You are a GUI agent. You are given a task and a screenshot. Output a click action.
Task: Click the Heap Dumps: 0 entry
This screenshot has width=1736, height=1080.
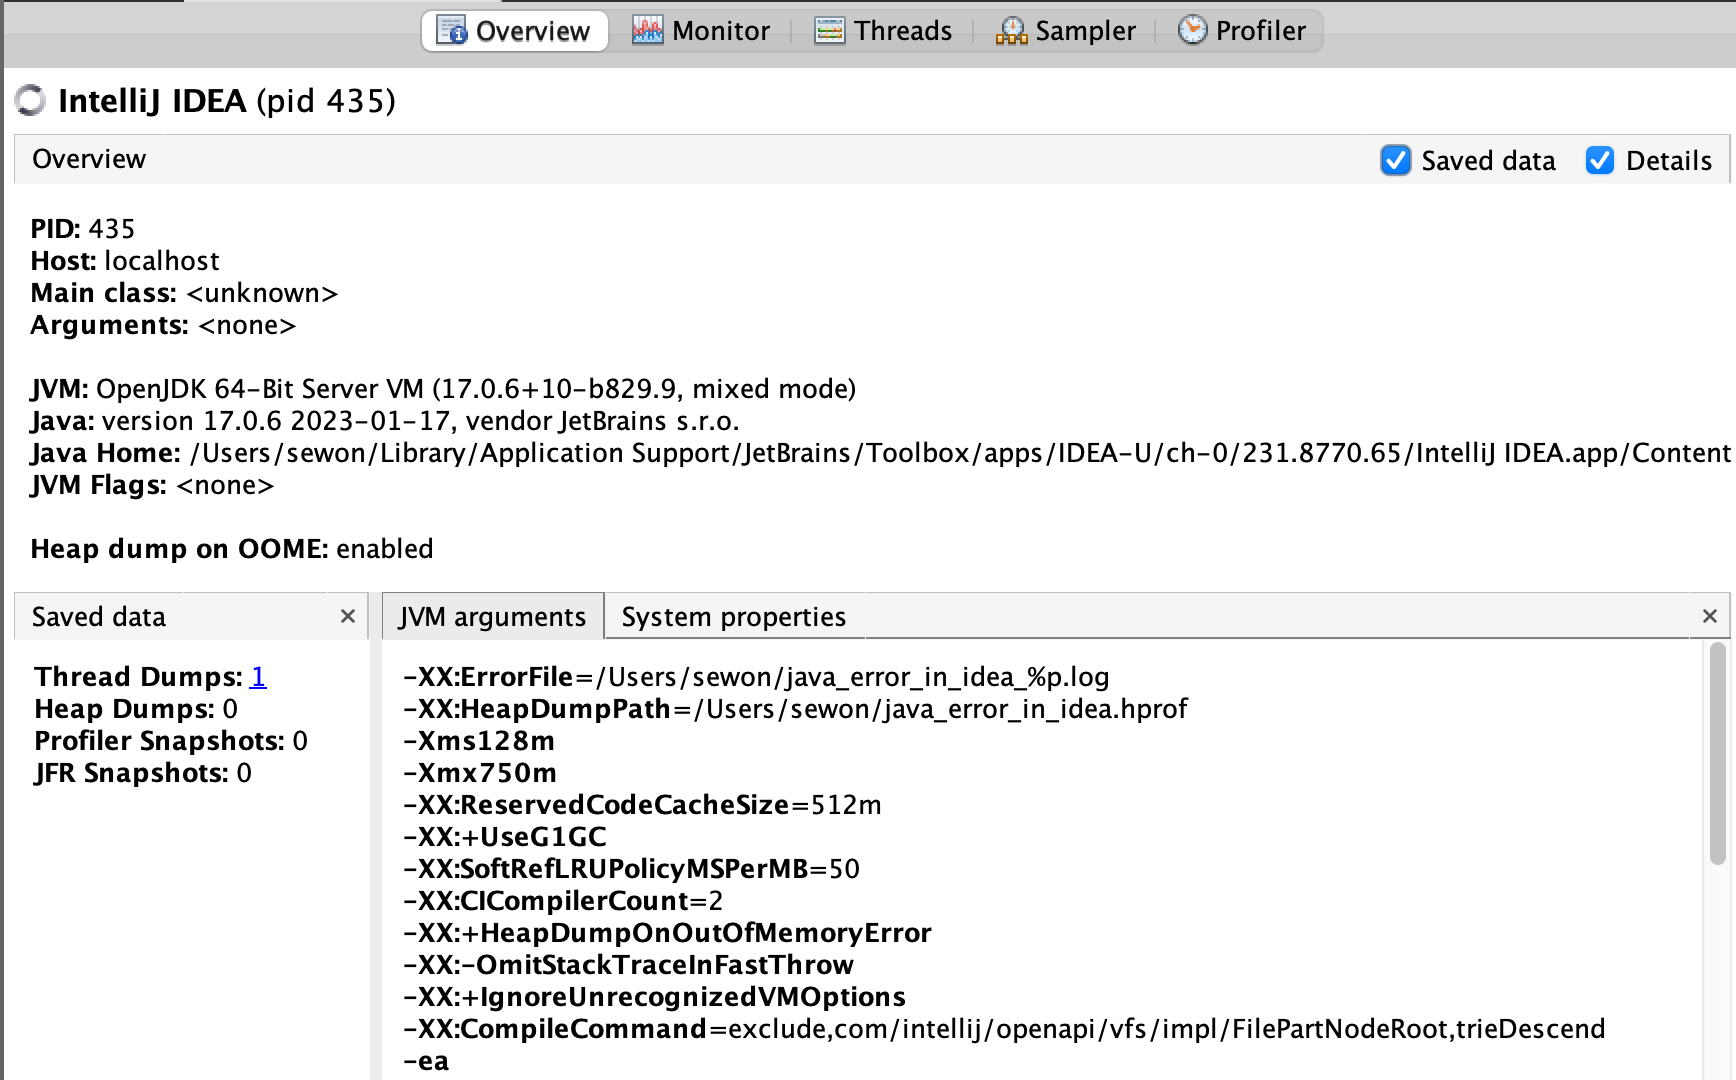pyautogui.click(x=136, y=709)
